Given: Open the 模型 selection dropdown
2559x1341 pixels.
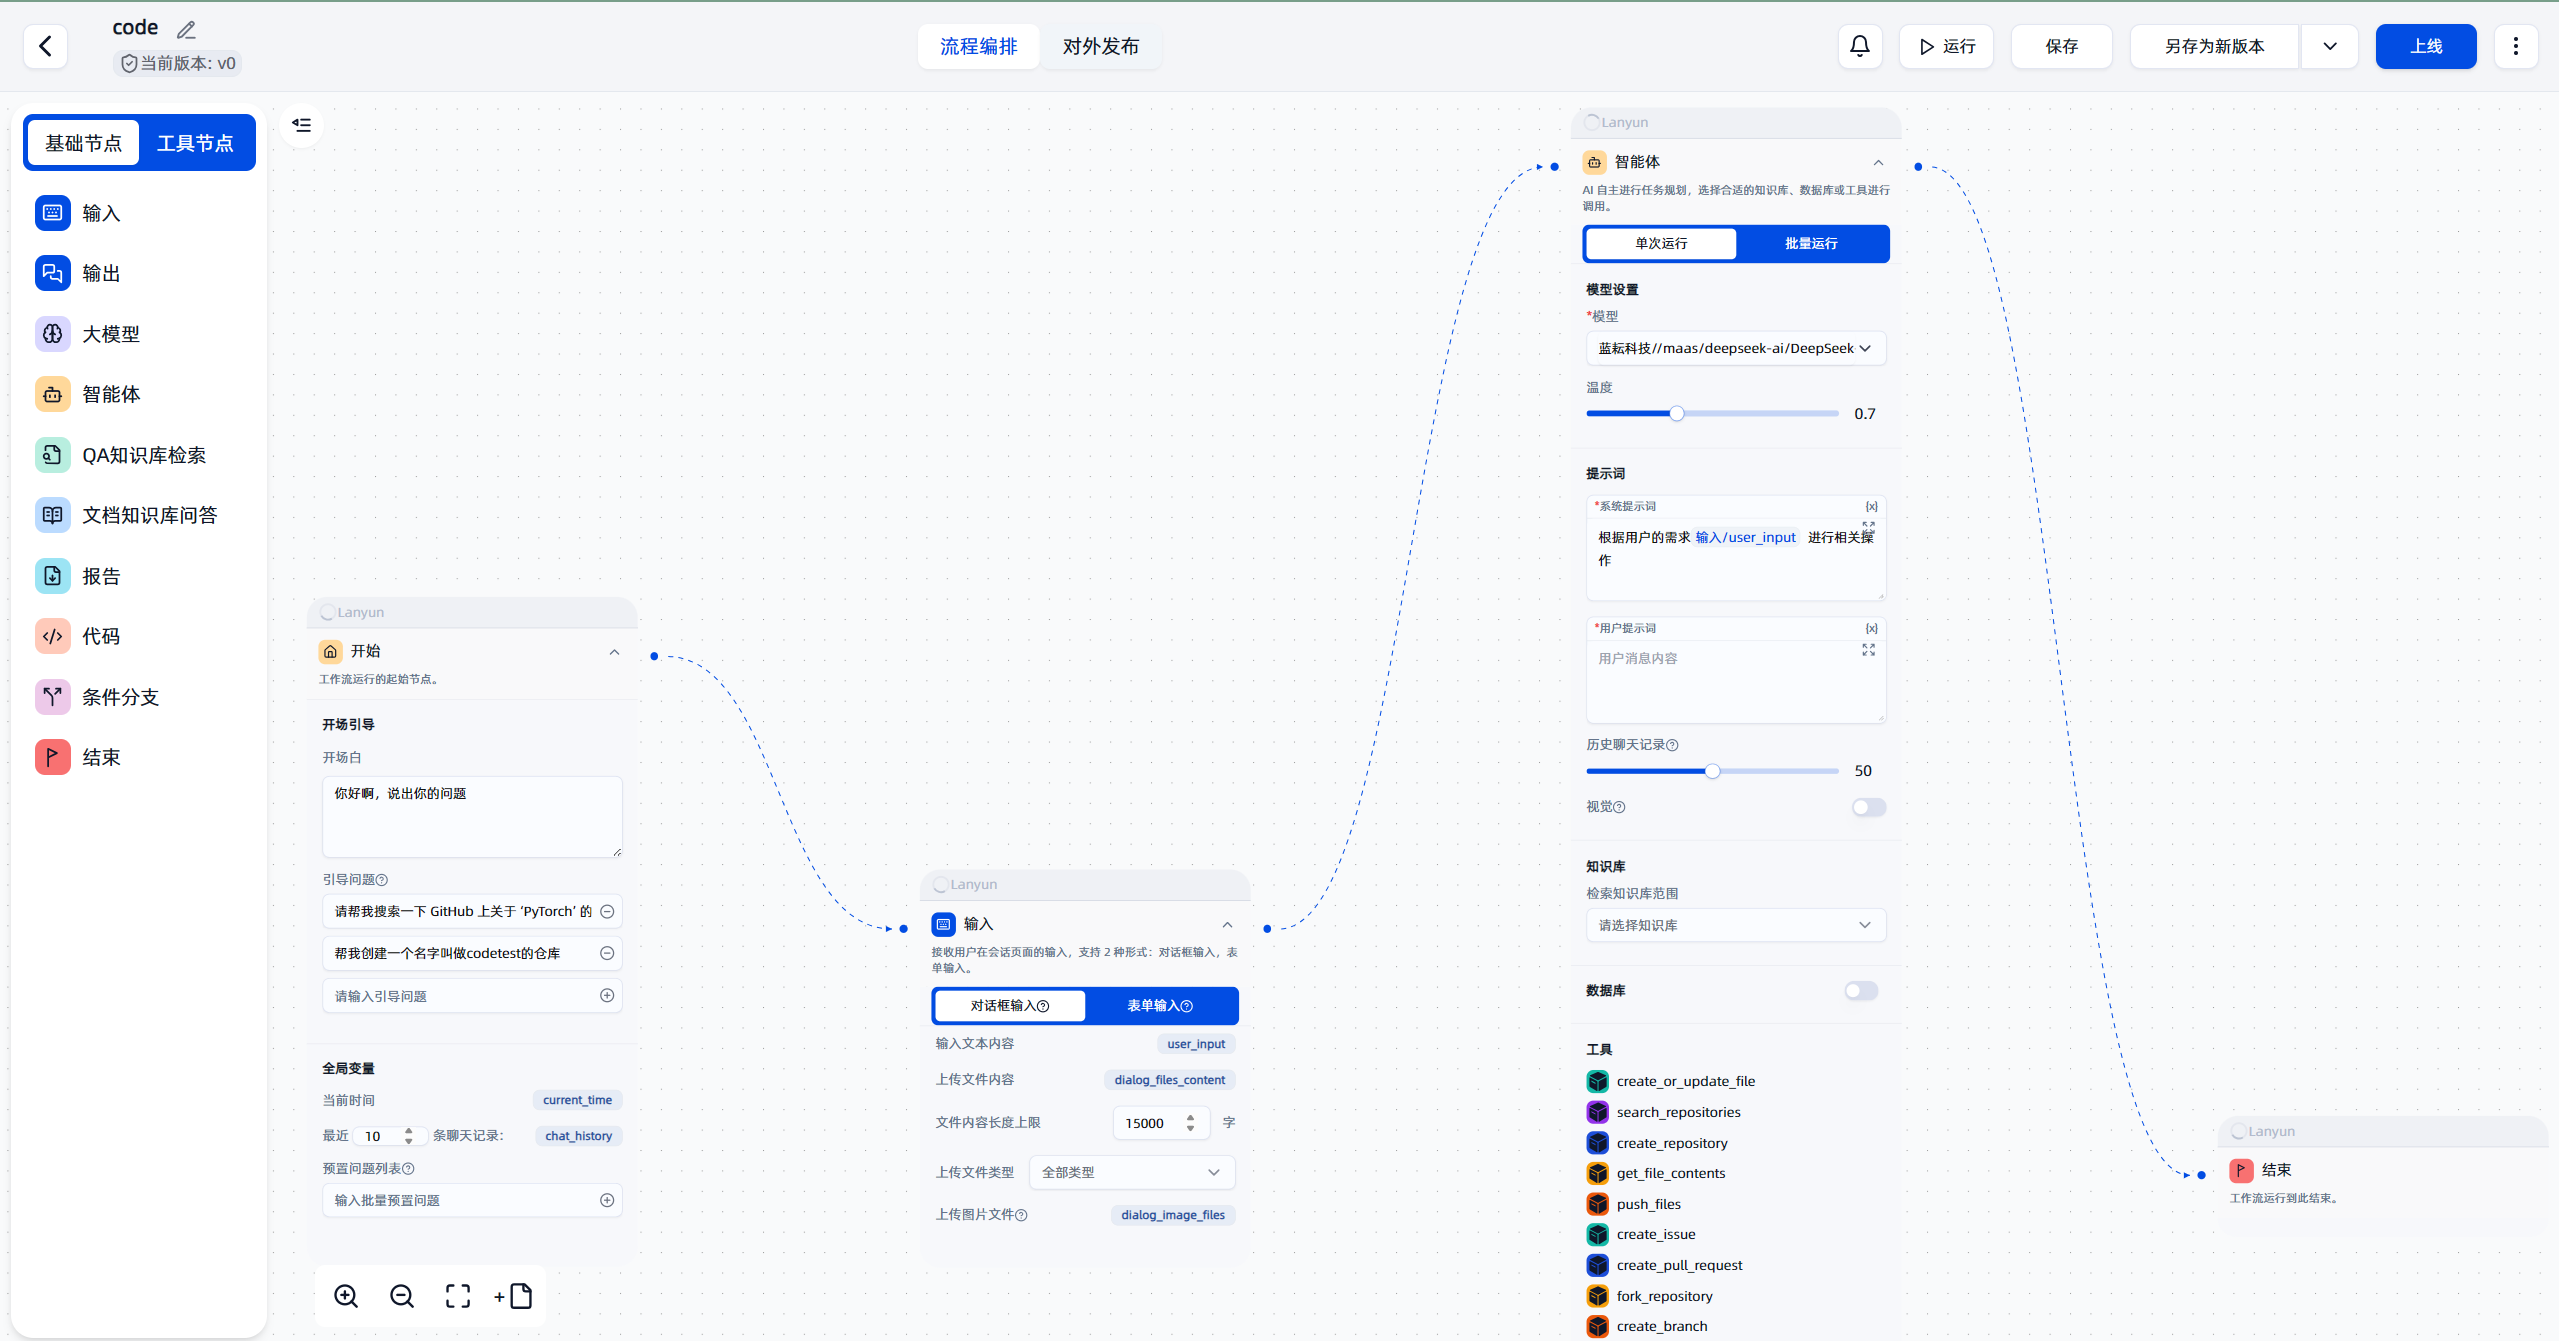Looking at the screenshot, I should tap(1735, 348).
